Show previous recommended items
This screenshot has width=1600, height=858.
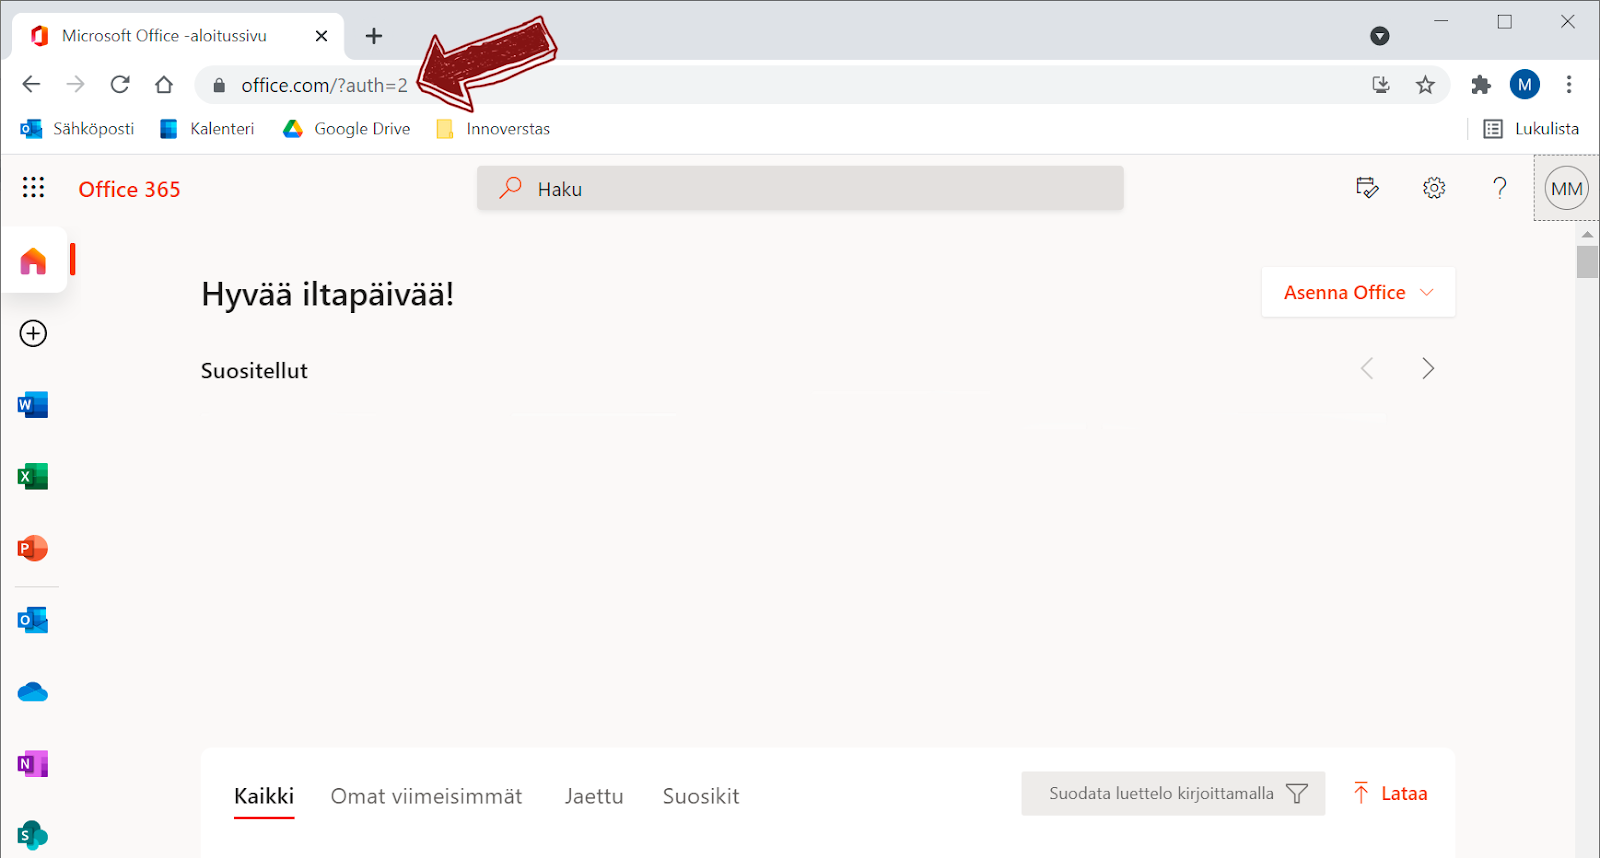pos(1367,369)
